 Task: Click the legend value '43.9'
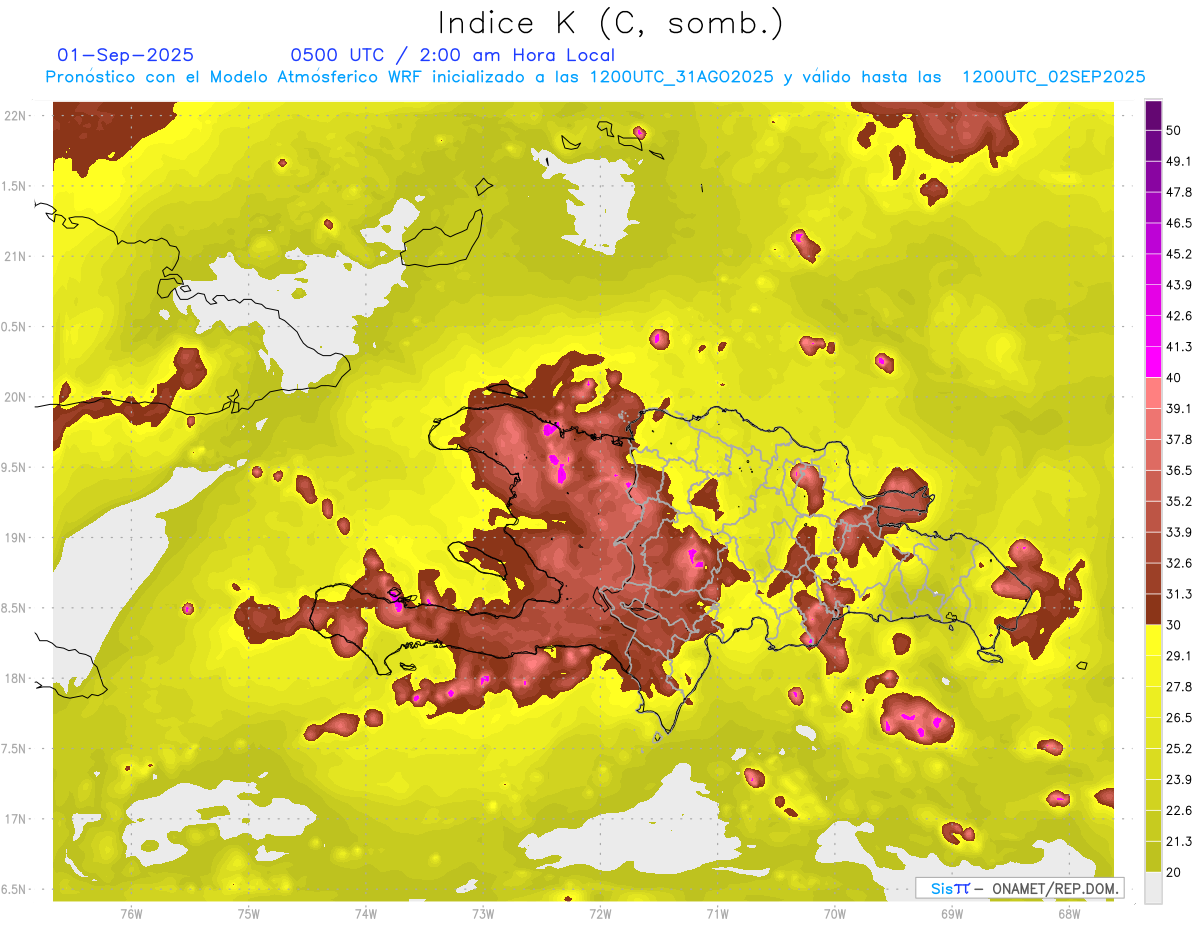1179,285
